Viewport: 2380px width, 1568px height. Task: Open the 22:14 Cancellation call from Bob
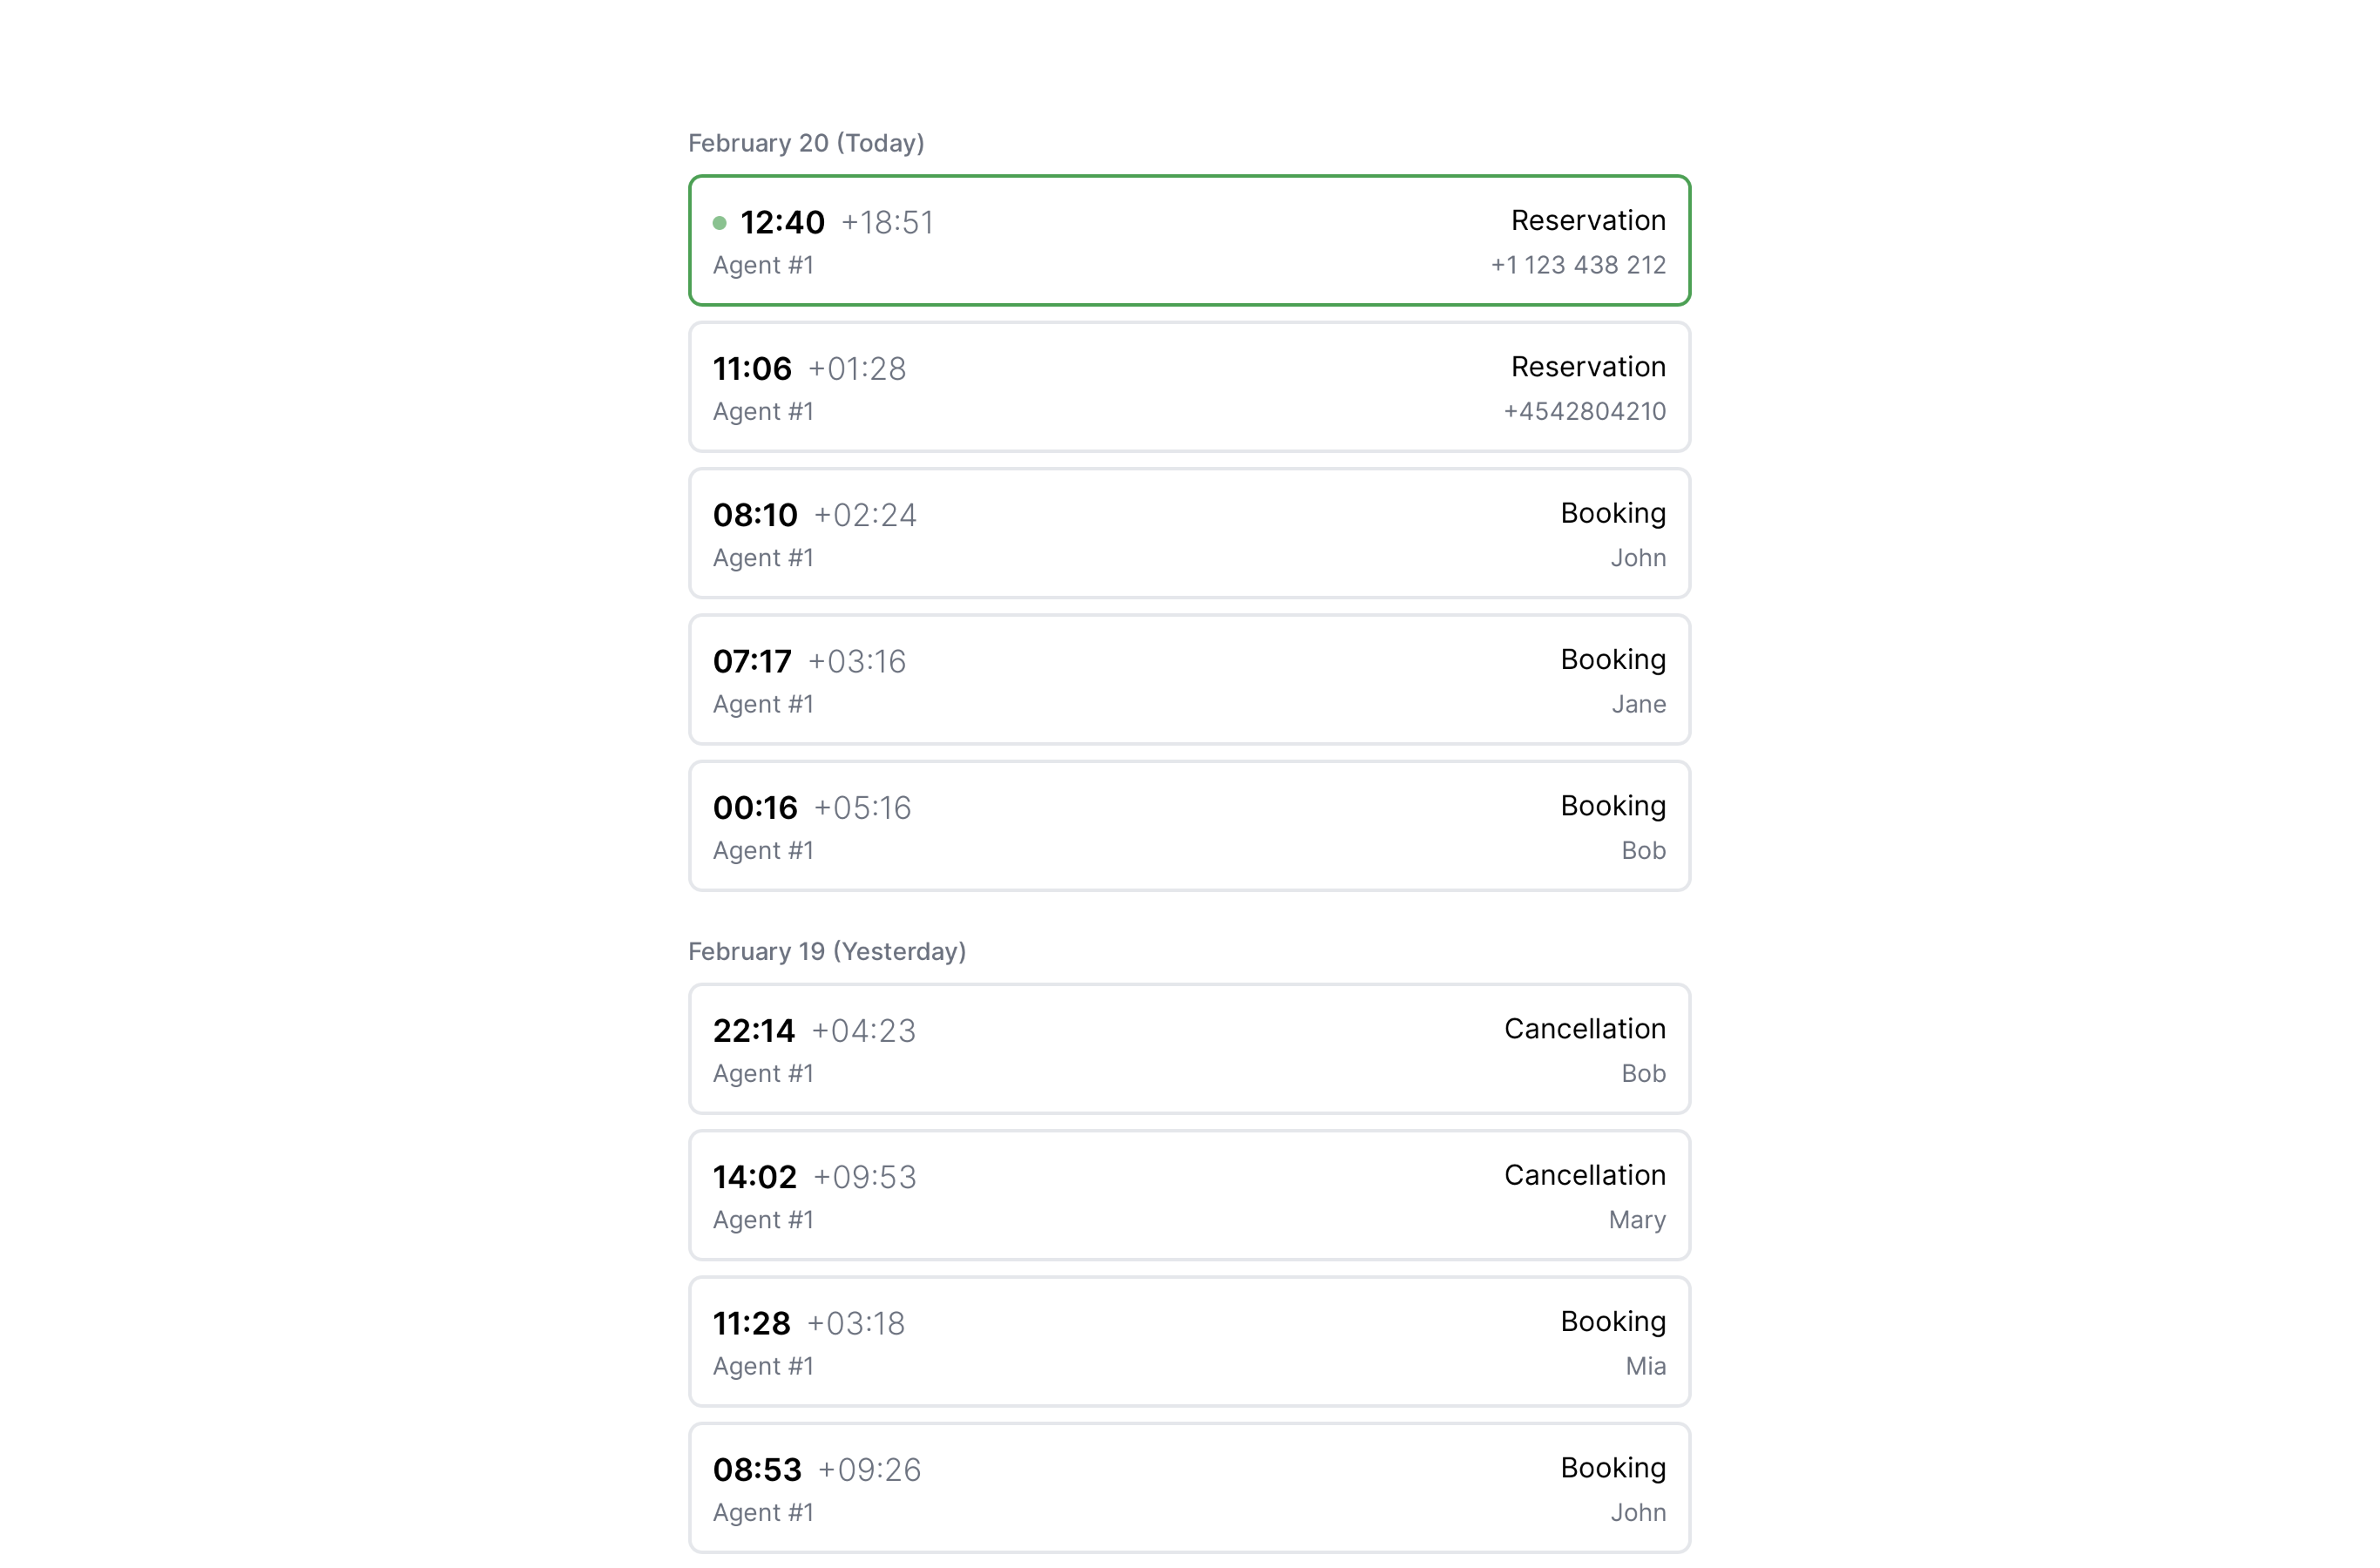tap(1188, 1049)
